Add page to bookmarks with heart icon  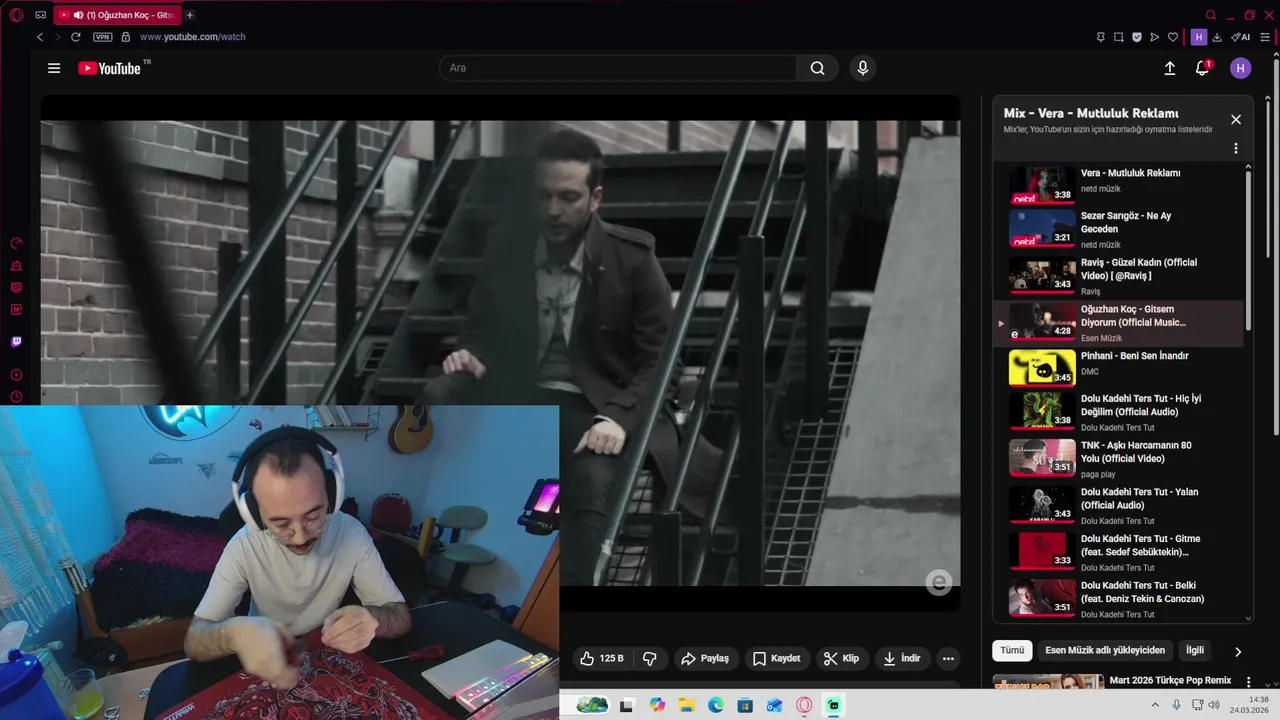[x=1173, y=37]
